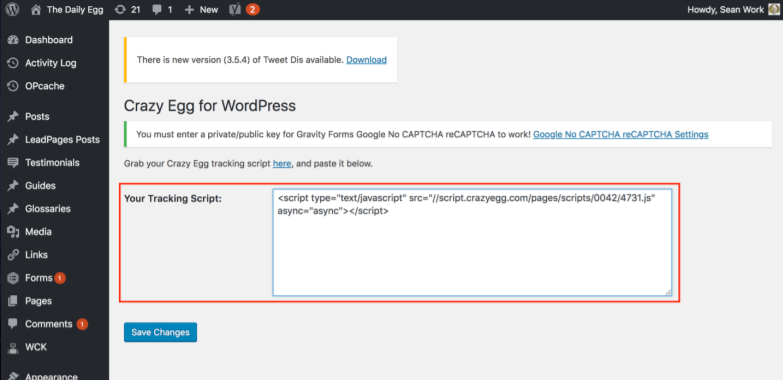Click the Links chain icon
Screen dimensions: 783x380
13,255
